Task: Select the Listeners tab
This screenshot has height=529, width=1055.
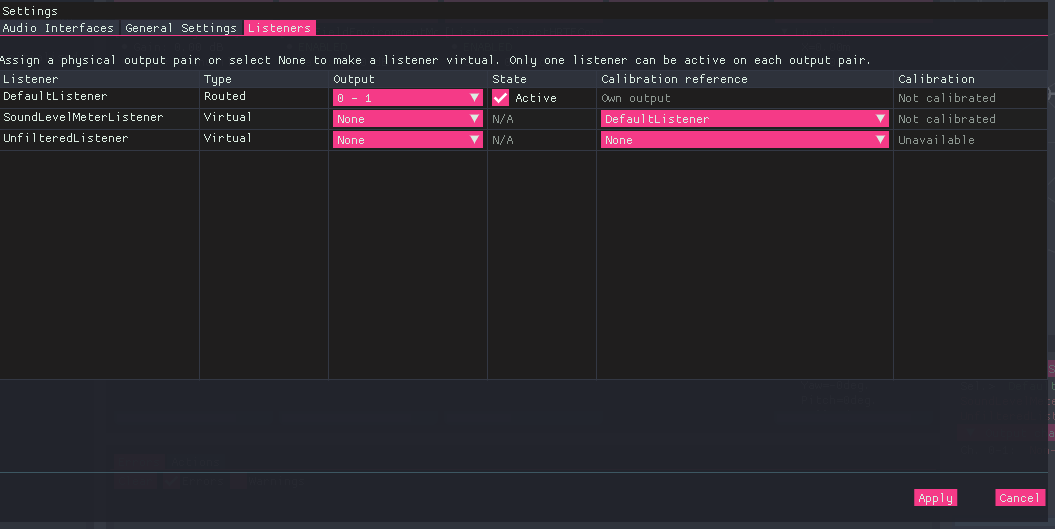Action: click(x=279, y=28)
